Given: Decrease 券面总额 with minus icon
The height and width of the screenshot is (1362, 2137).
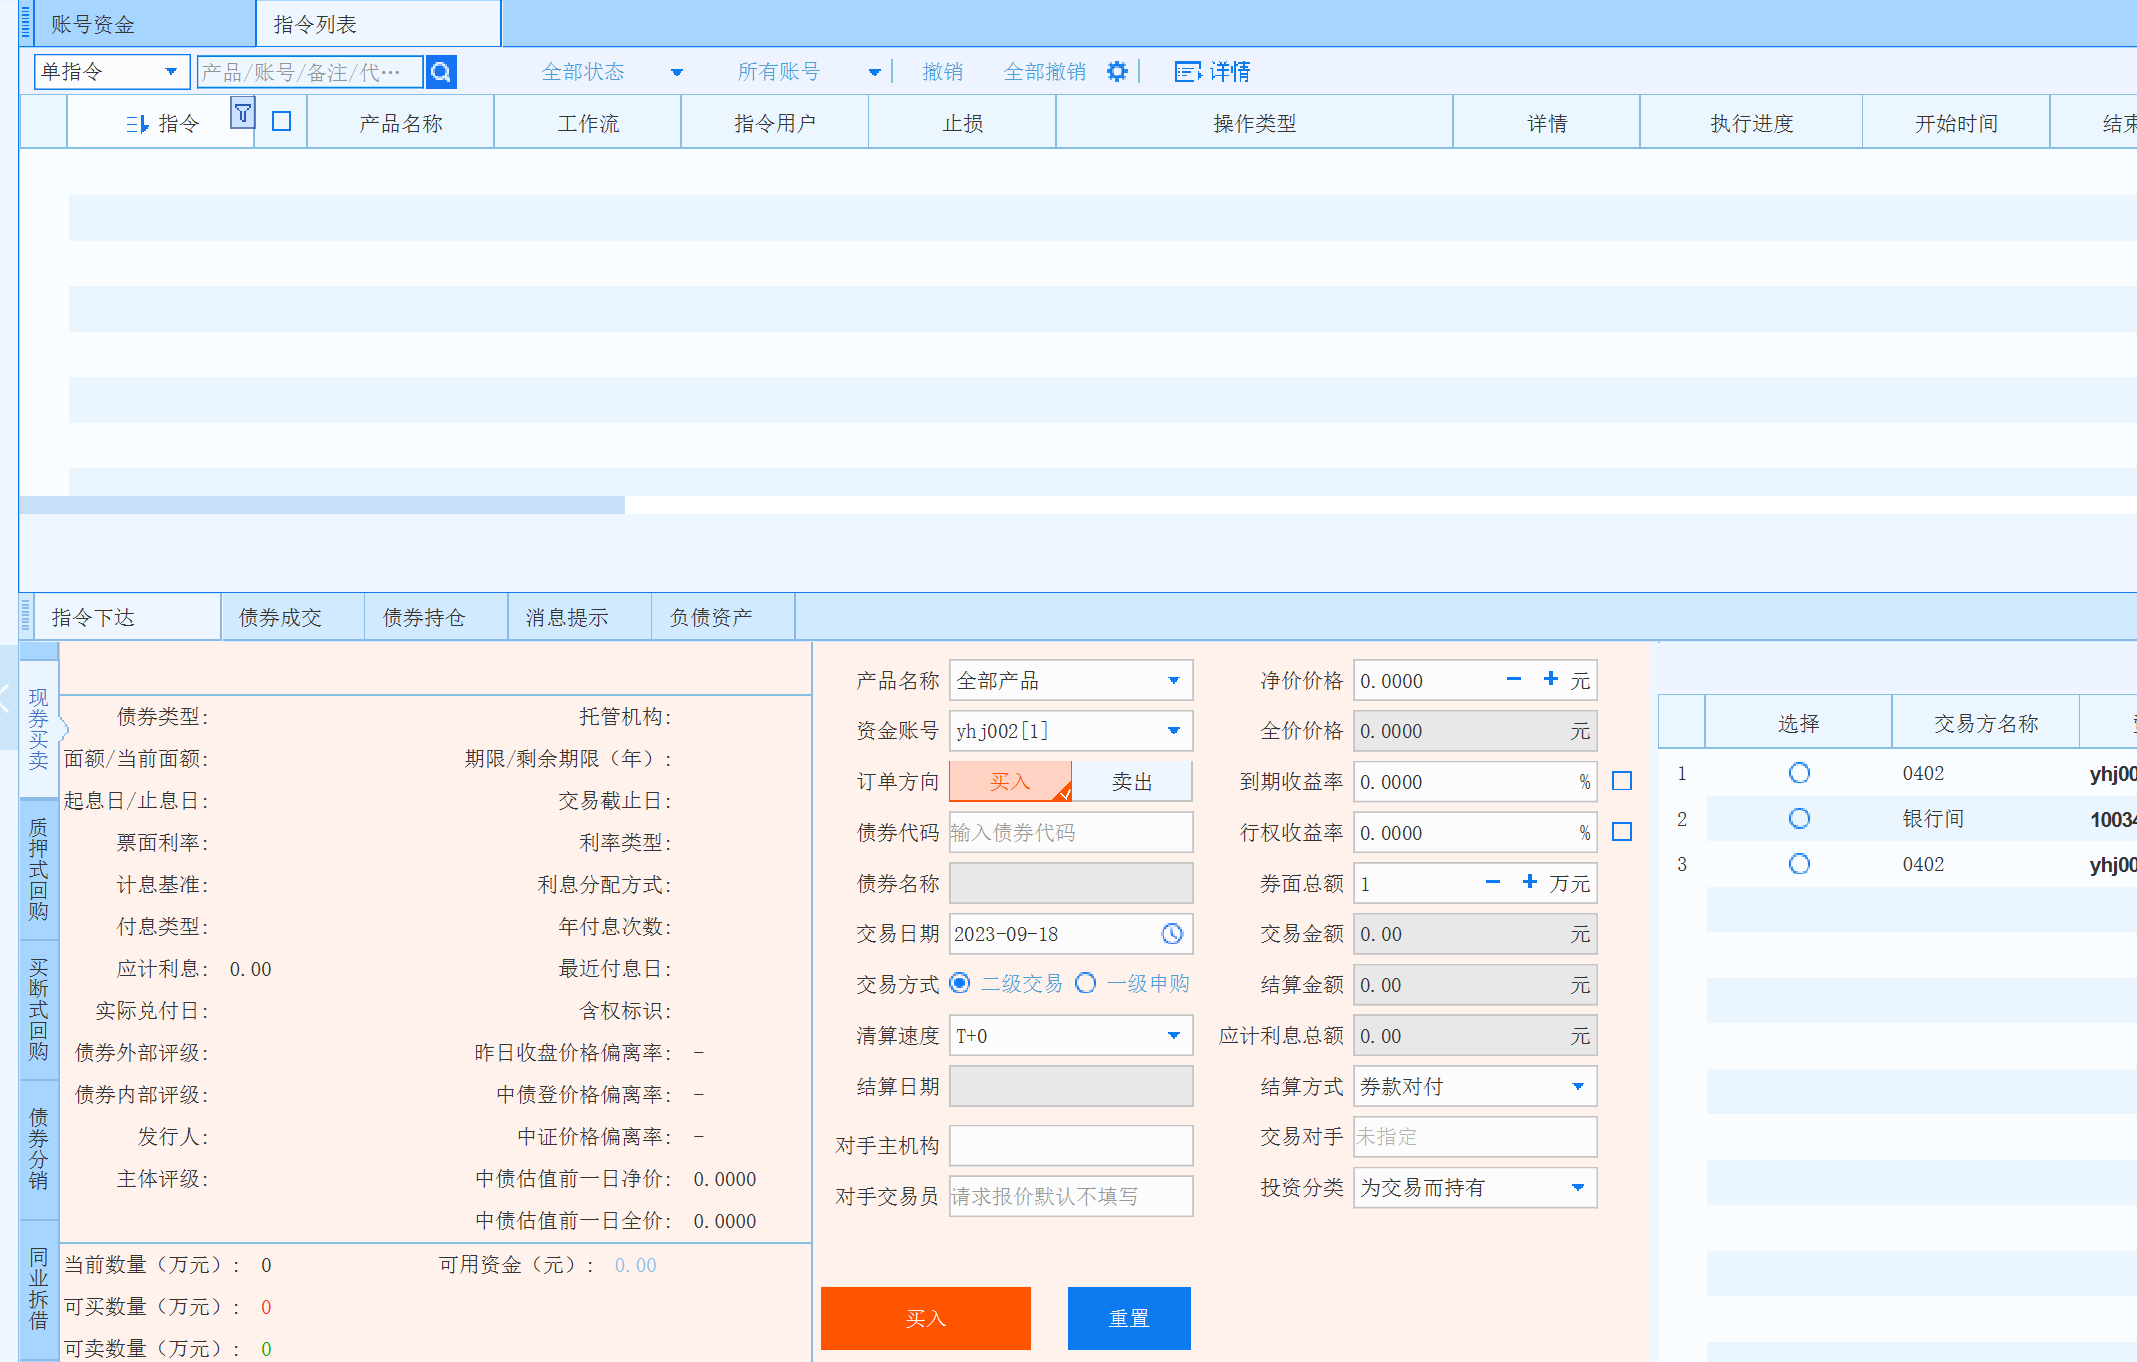Looking at the screenshot, I should pyautogui.click(x=1493, y=883).
